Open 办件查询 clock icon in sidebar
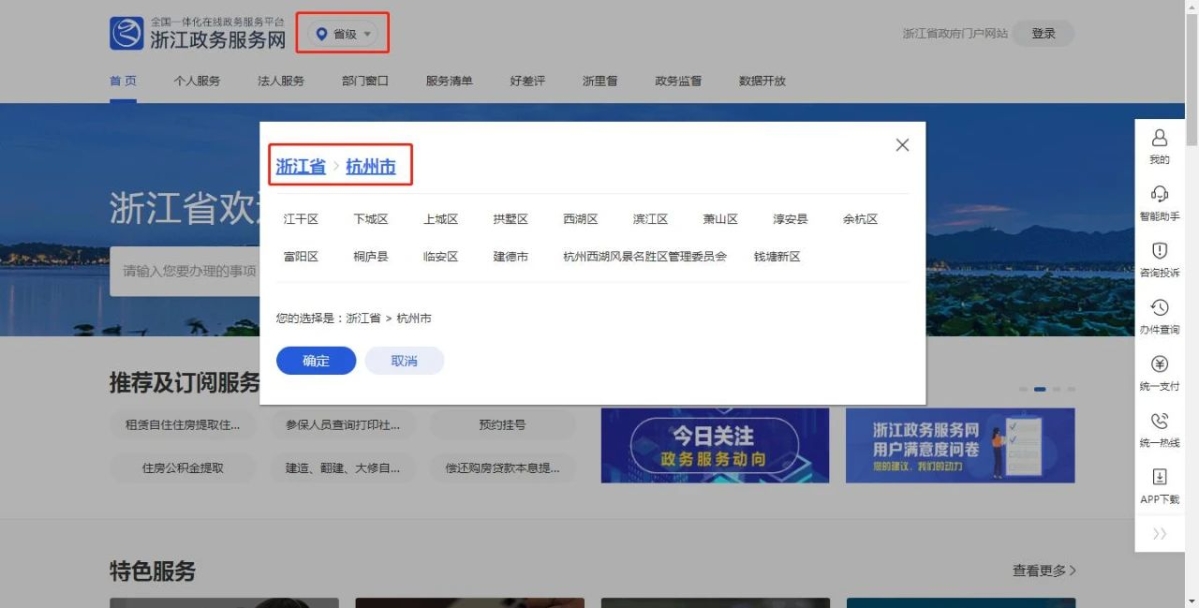Viewport: 1199px width, 608px height. click(x=1160, y=308)
